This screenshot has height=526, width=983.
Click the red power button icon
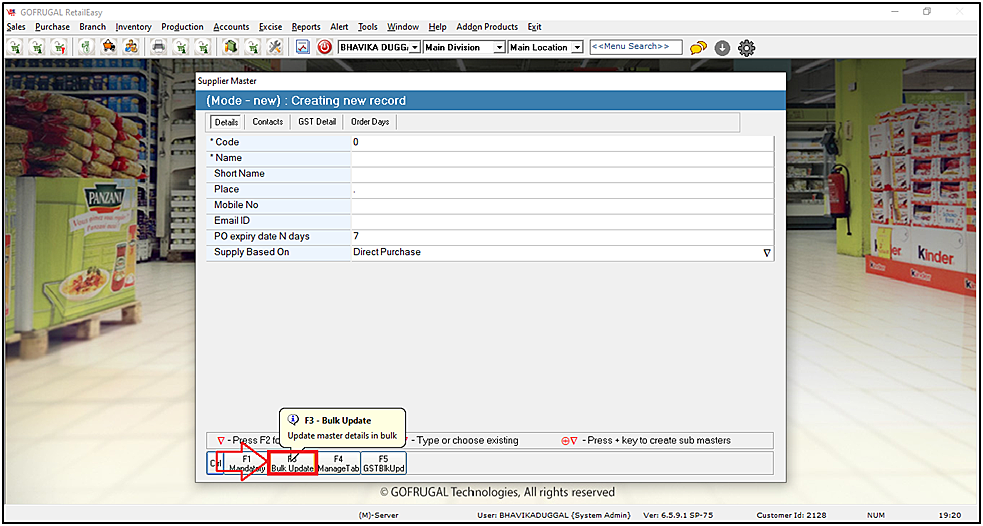tap(324, 47)
